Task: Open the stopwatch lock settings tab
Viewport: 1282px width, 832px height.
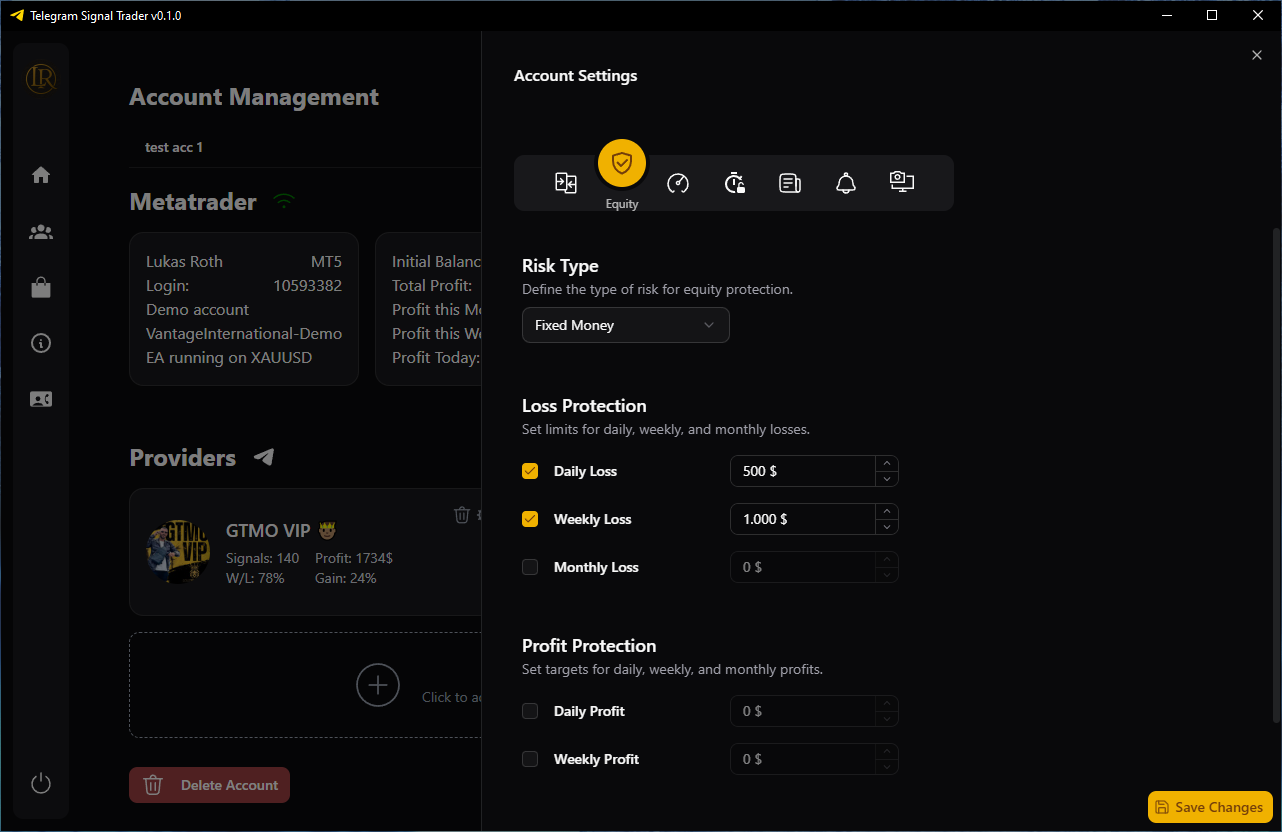Action: (x=734, y=183)
